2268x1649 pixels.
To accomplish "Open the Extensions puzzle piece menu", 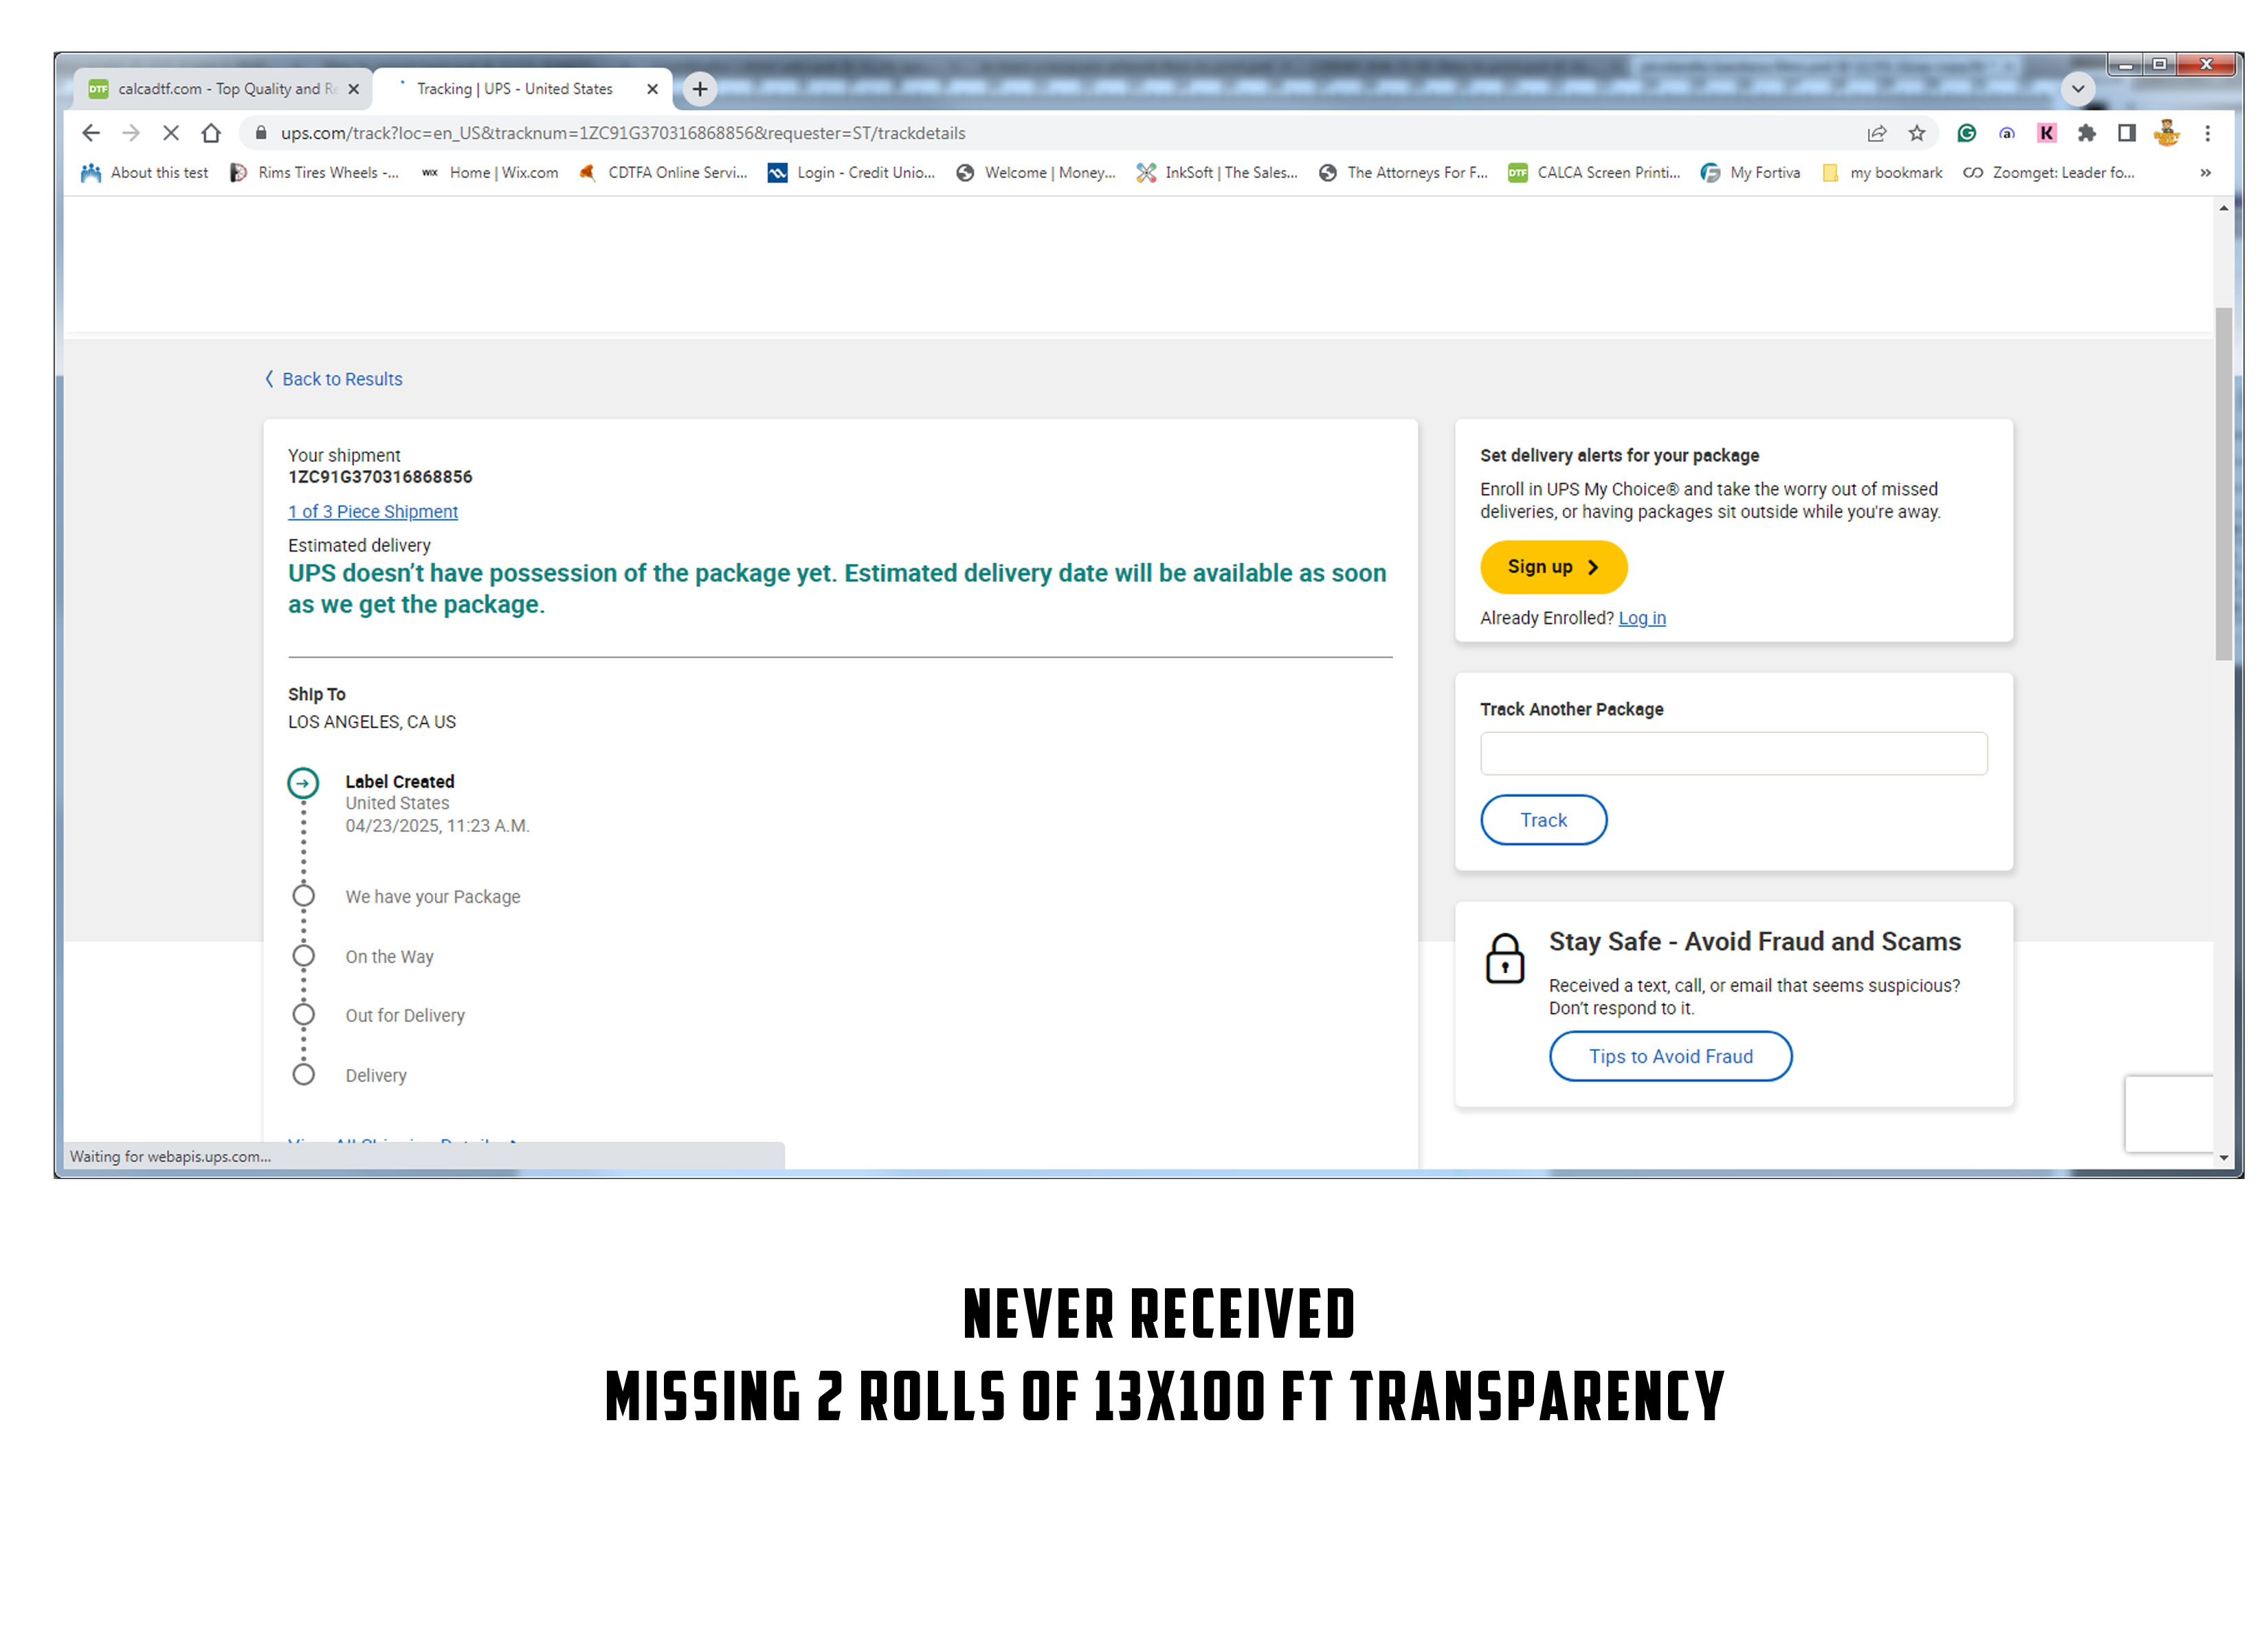I will 2086,133.
